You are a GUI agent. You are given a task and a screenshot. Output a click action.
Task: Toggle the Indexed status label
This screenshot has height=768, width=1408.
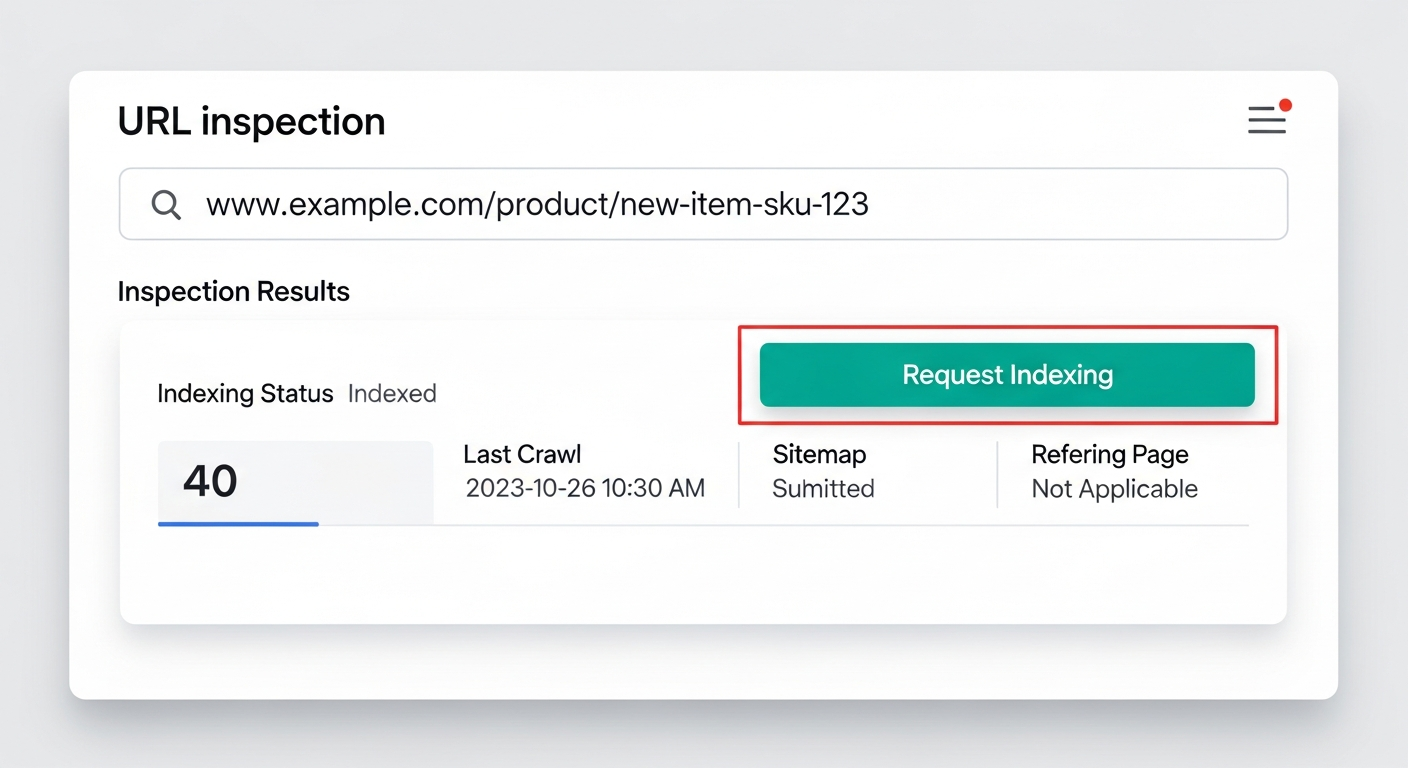[392, 393]
